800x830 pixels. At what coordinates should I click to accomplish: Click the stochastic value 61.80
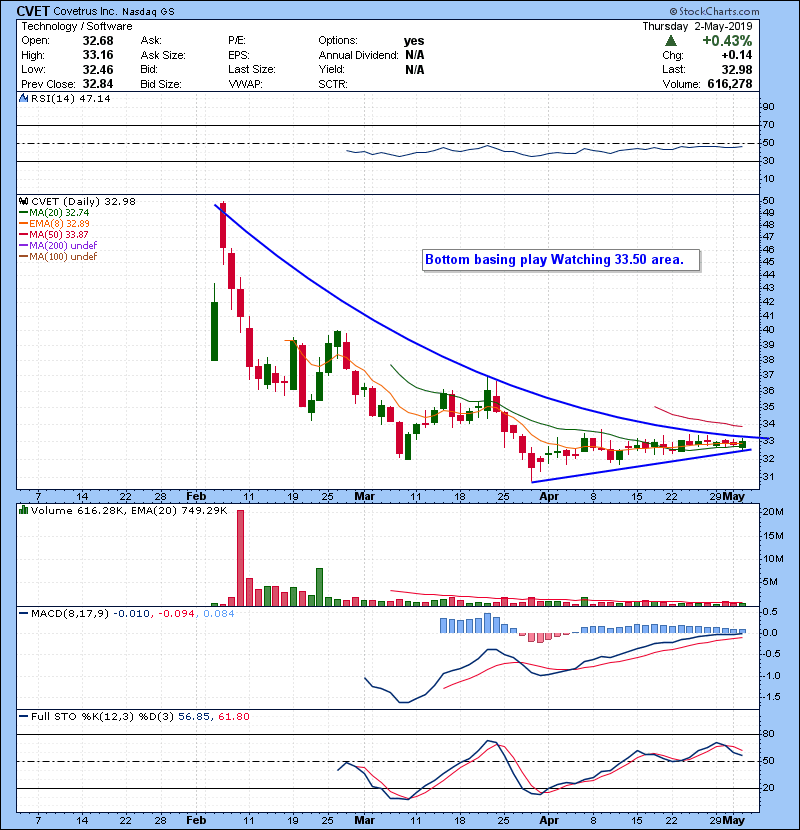[x=233, y=717]
